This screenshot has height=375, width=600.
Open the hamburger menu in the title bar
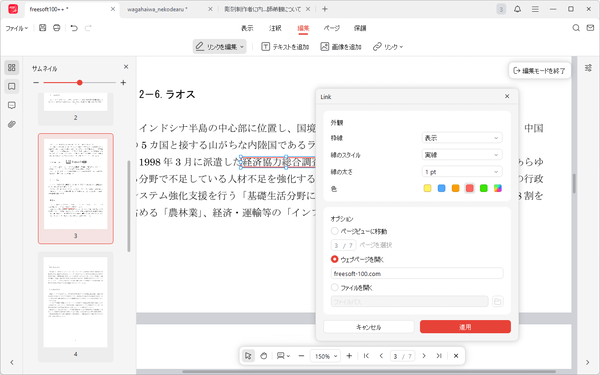click(x=535, y=9)
